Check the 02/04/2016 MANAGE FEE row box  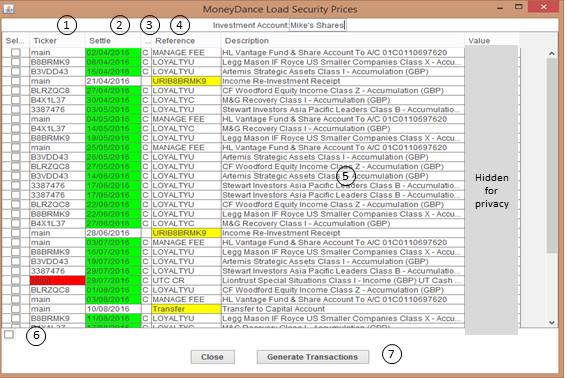pos(16,52)
